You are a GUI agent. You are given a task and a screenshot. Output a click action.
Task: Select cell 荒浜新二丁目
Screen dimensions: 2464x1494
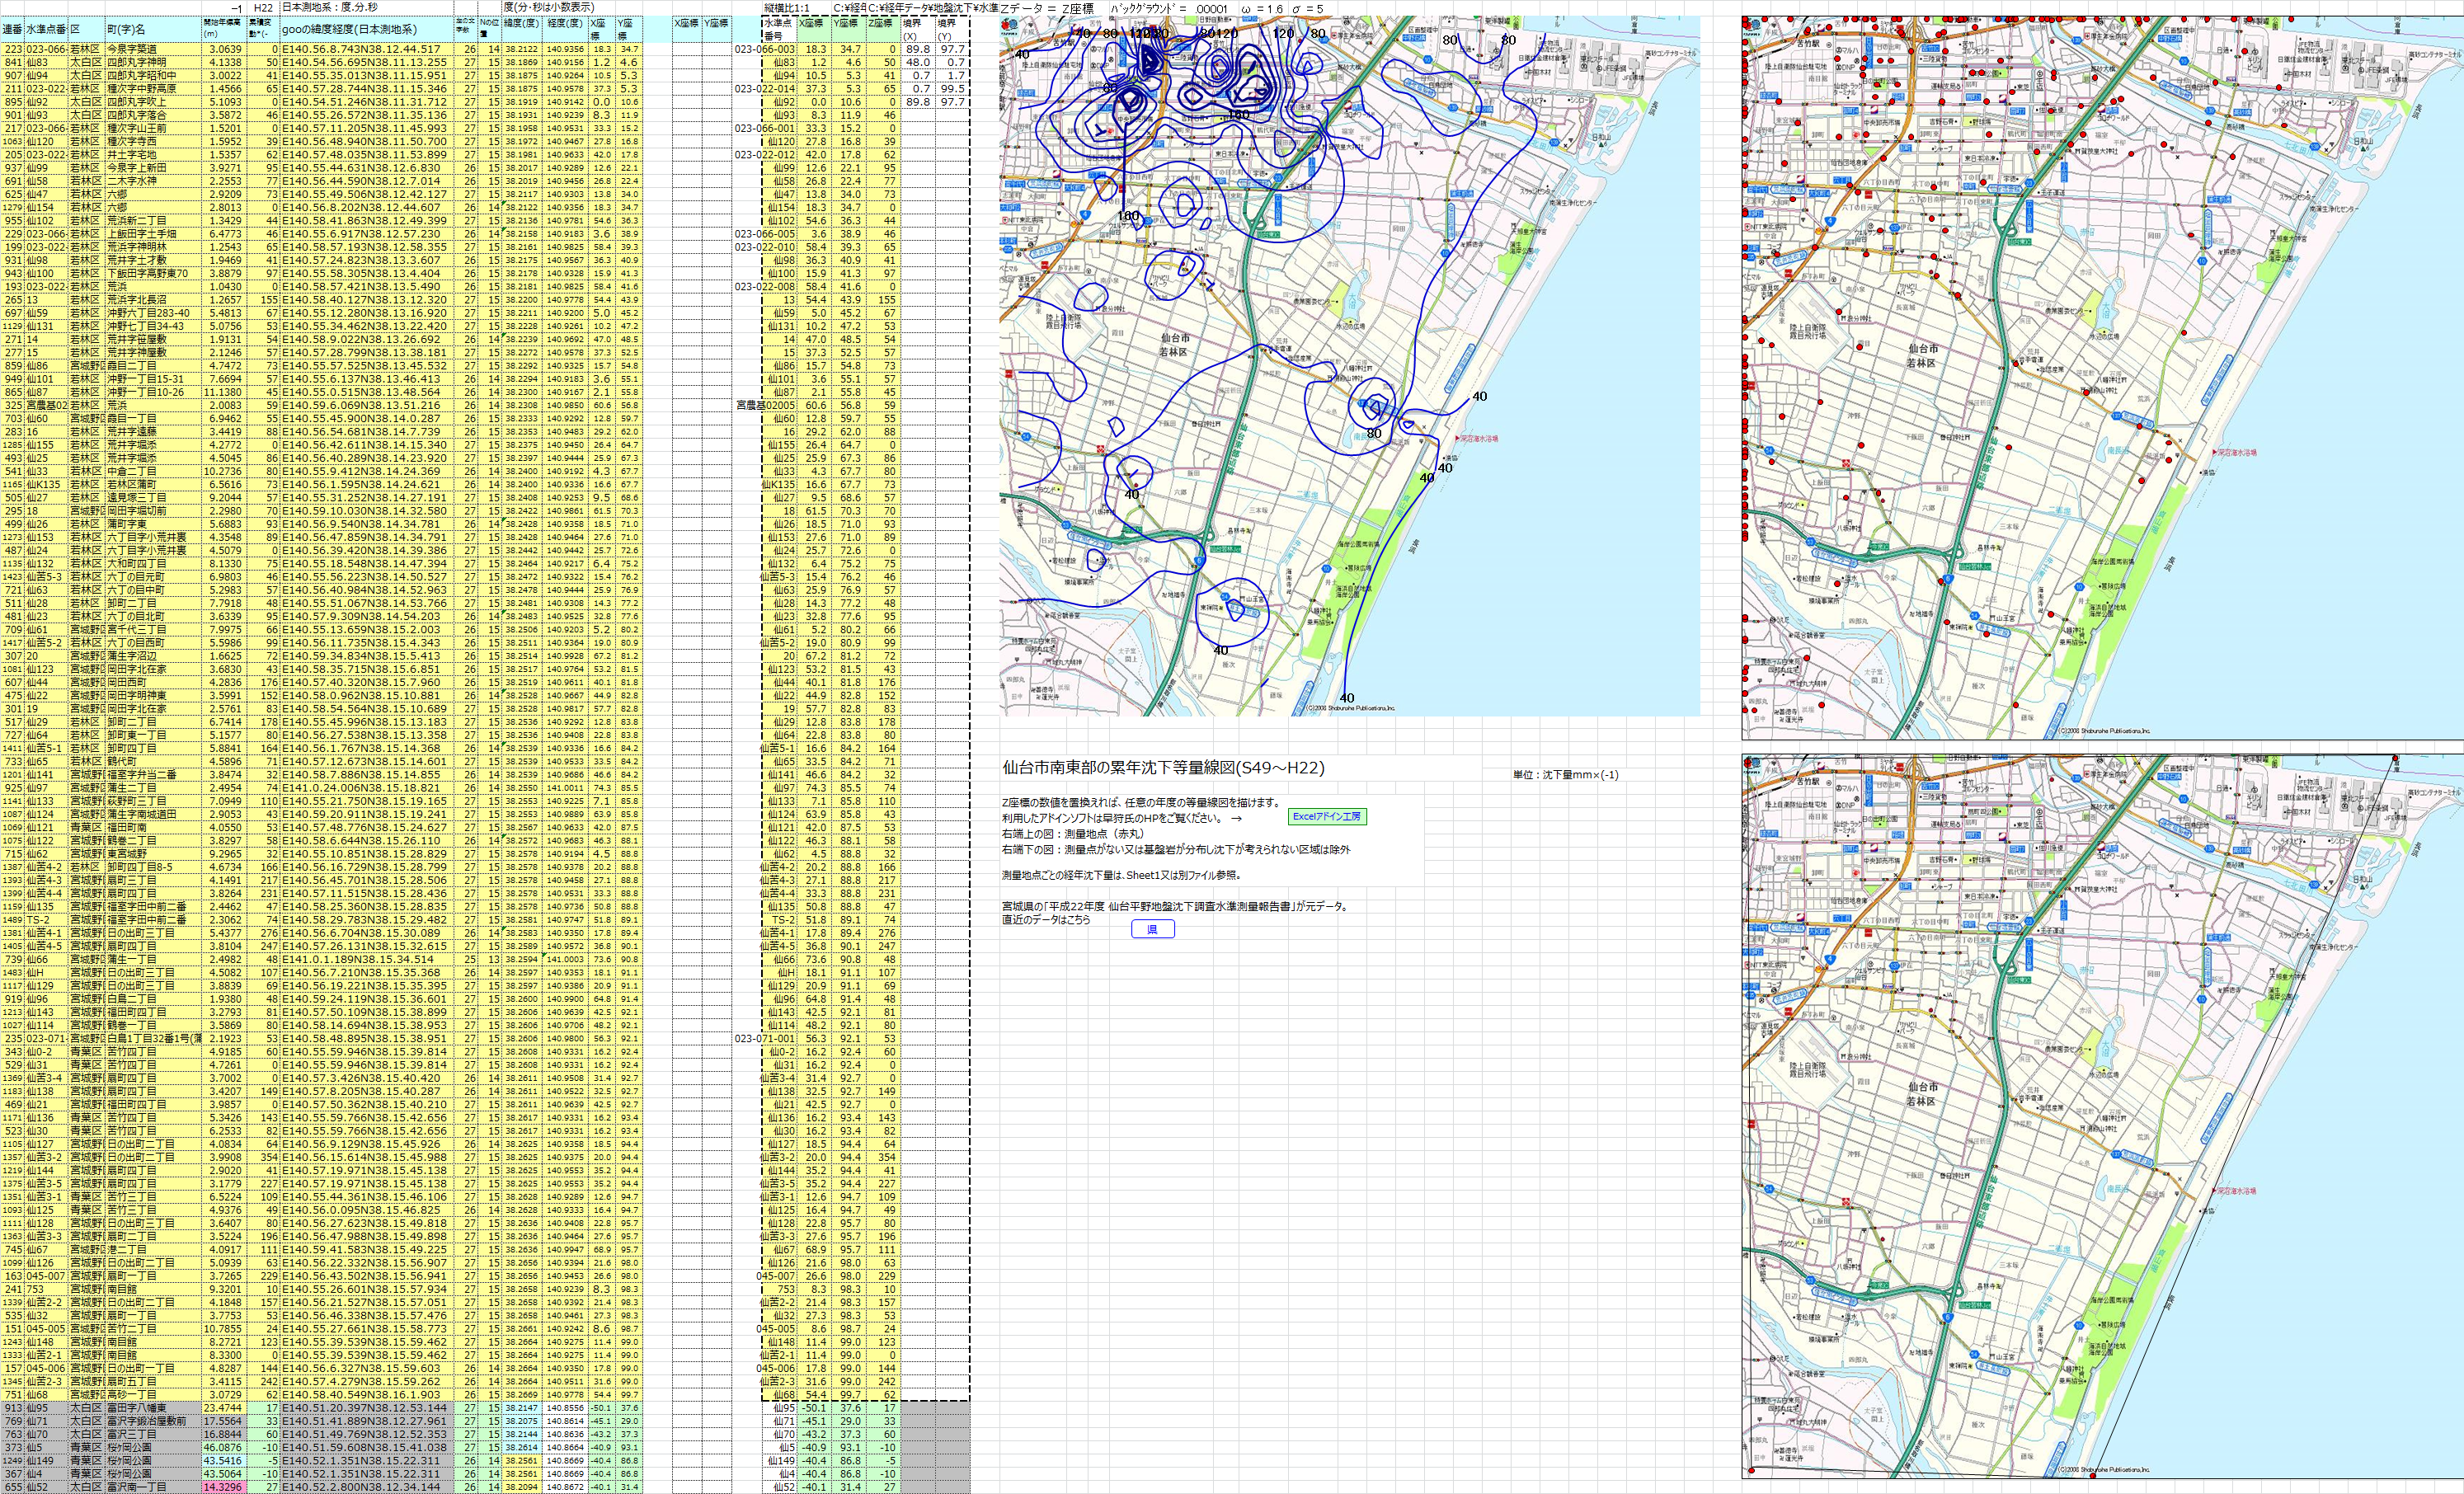pyautogui.click(x=152, y=220)
